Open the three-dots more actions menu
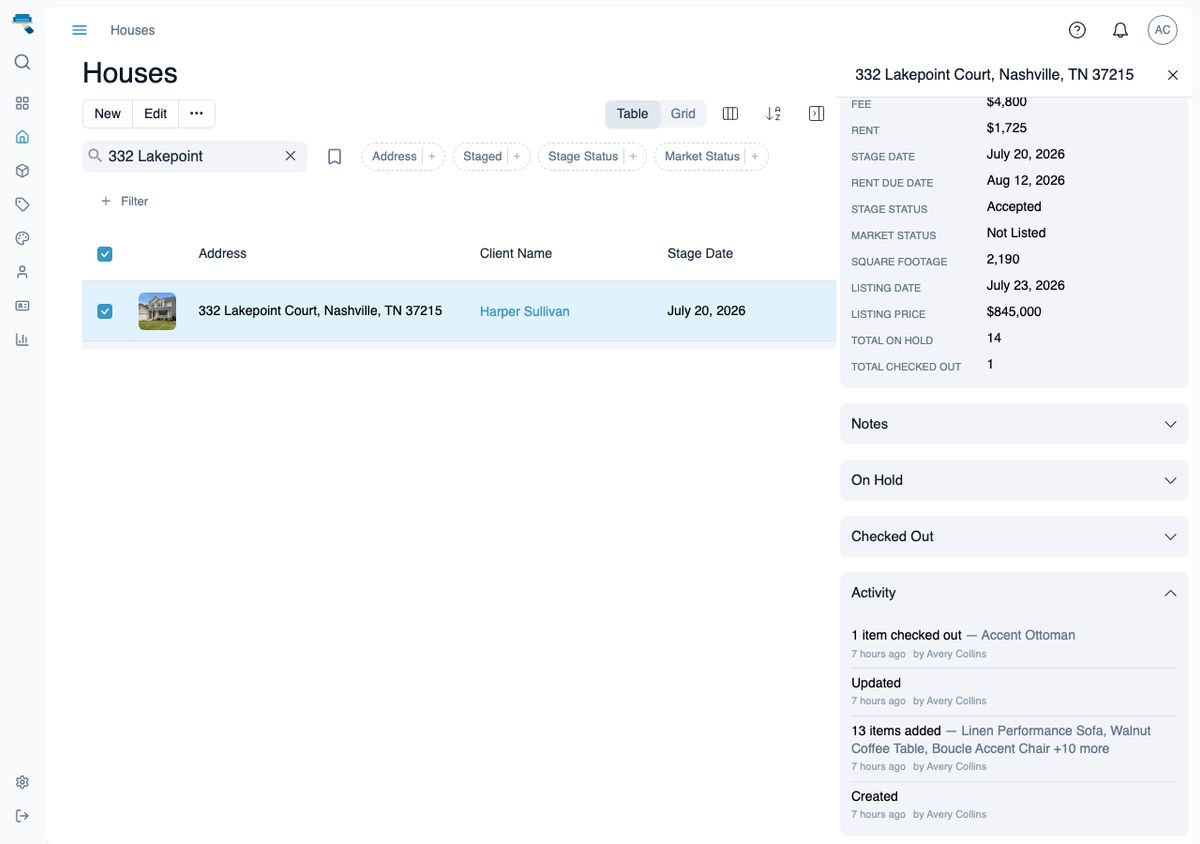 tap(196, 114)
